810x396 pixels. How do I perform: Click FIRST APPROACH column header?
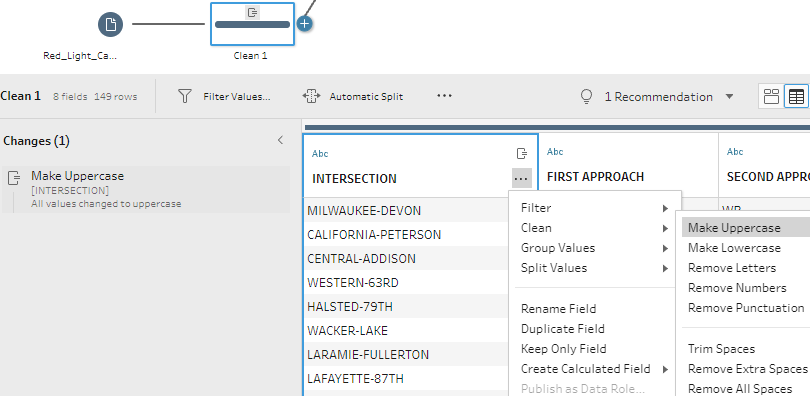(x=596, y=177)
